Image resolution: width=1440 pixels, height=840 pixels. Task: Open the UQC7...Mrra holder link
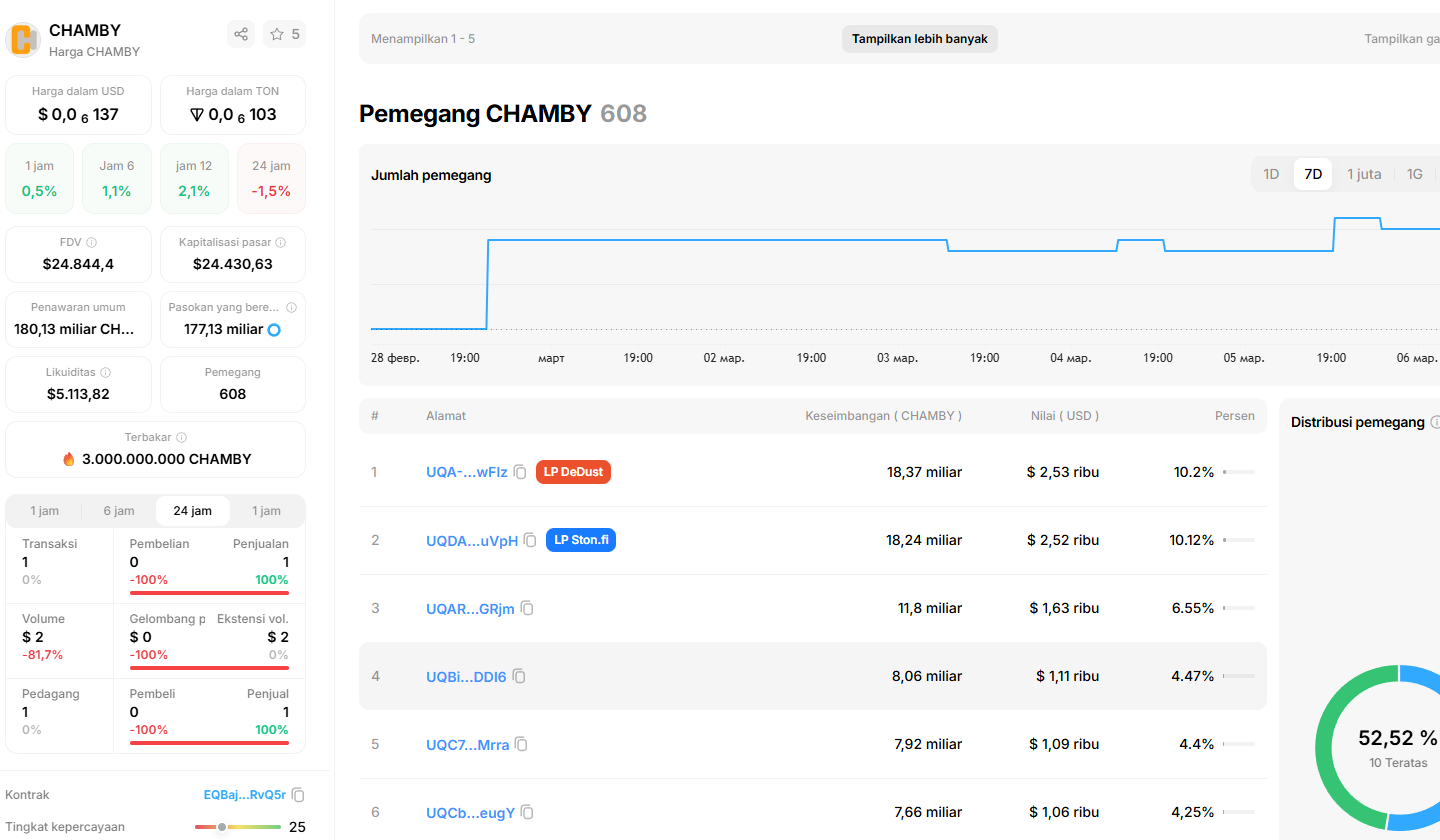tap(467, 744)
